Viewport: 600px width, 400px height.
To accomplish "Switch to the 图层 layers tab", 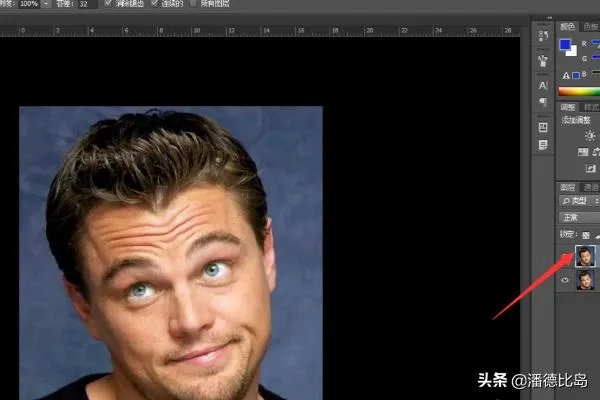I will tap(567, 186).
